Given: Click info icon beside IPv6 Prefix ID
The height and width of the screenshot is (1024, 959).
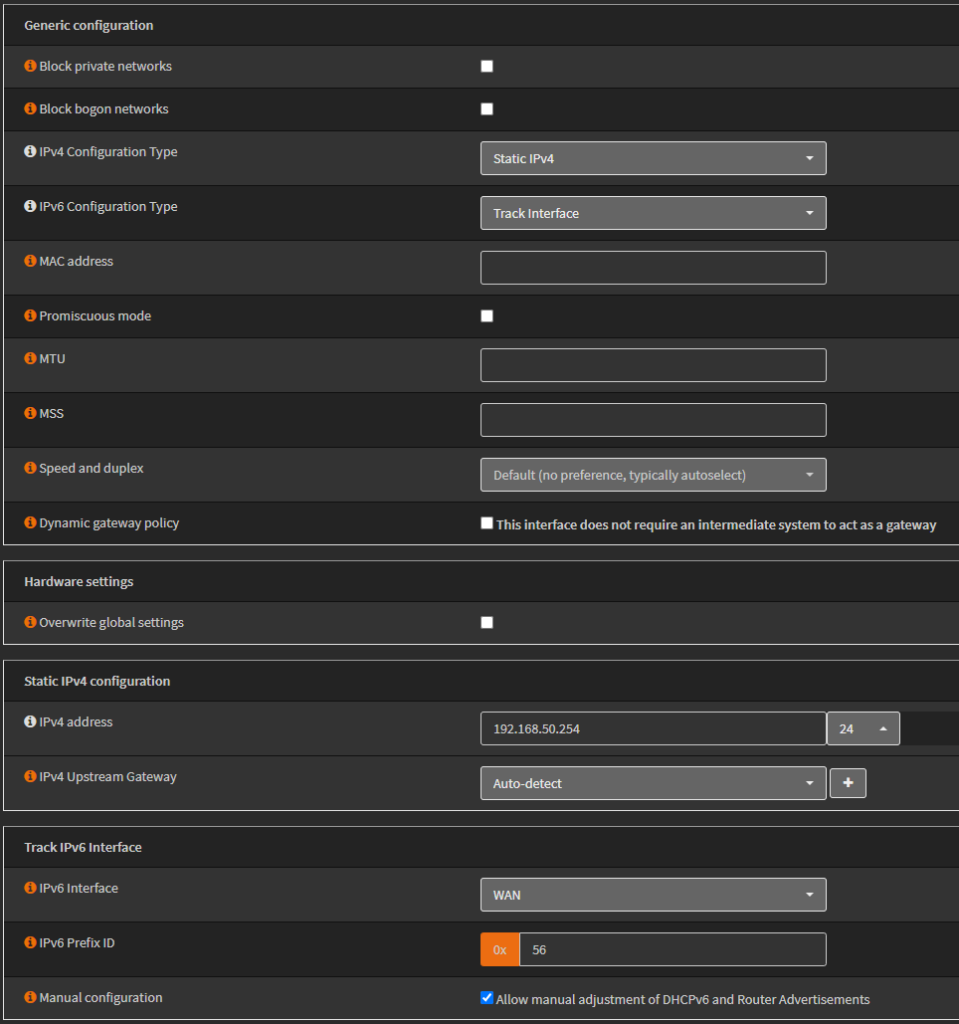Looking at the screenshot, I should point(30,943).
